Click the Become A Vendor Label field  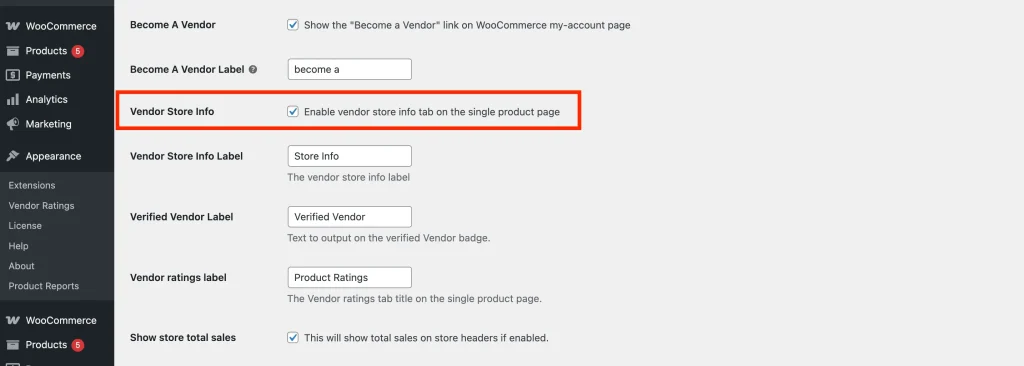pos(349,69)
